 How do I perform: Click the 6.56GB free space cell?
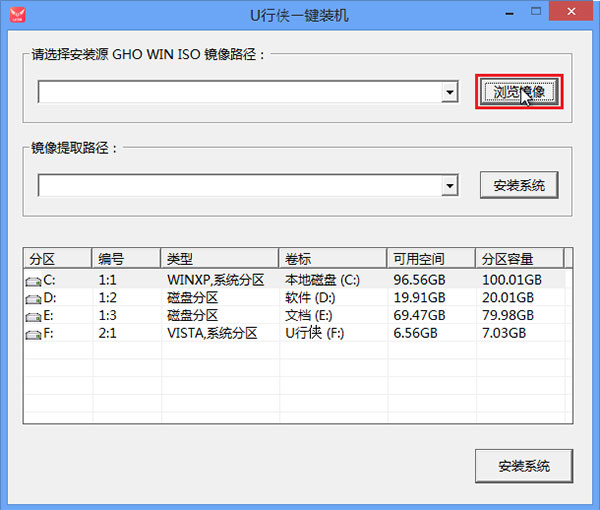coord(415,333)
